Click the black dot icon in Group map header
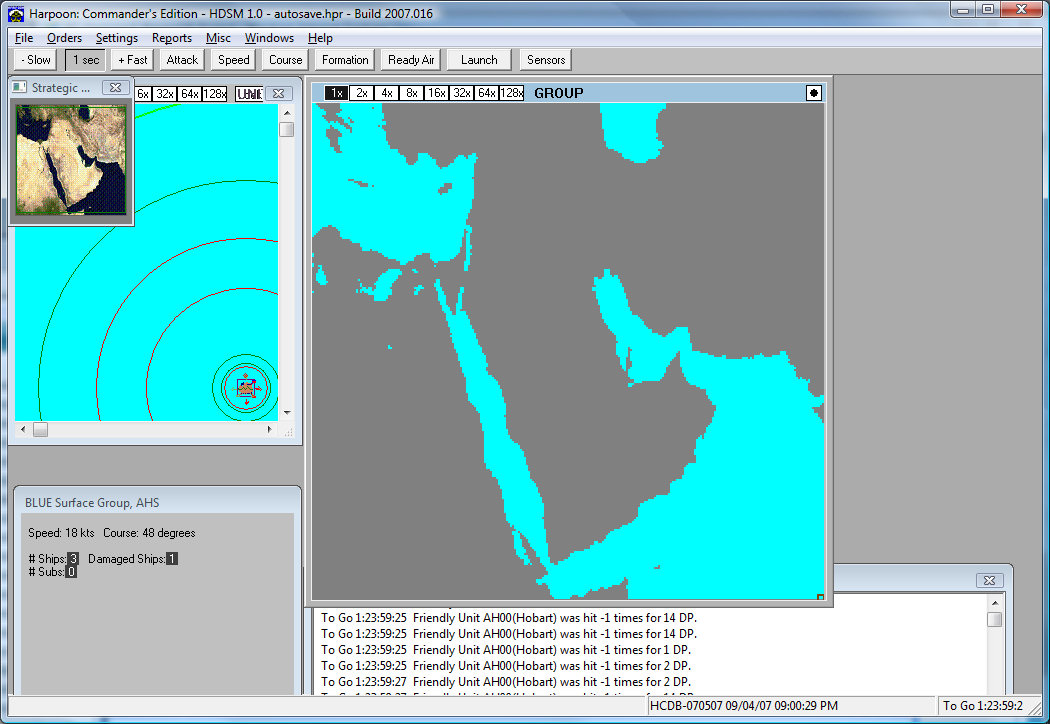The height and width of the screenshot is (724, 1050). pyautogui.click(x=814, y=93)
